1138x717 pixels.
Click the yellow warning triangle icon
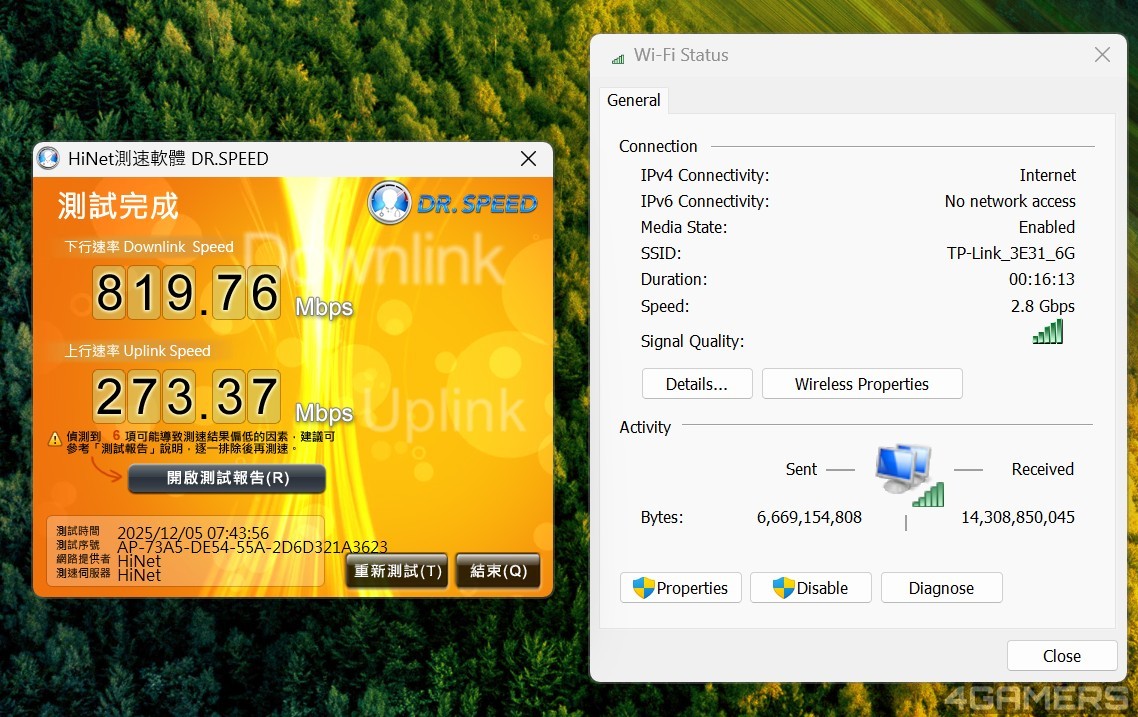coord(54,438)
